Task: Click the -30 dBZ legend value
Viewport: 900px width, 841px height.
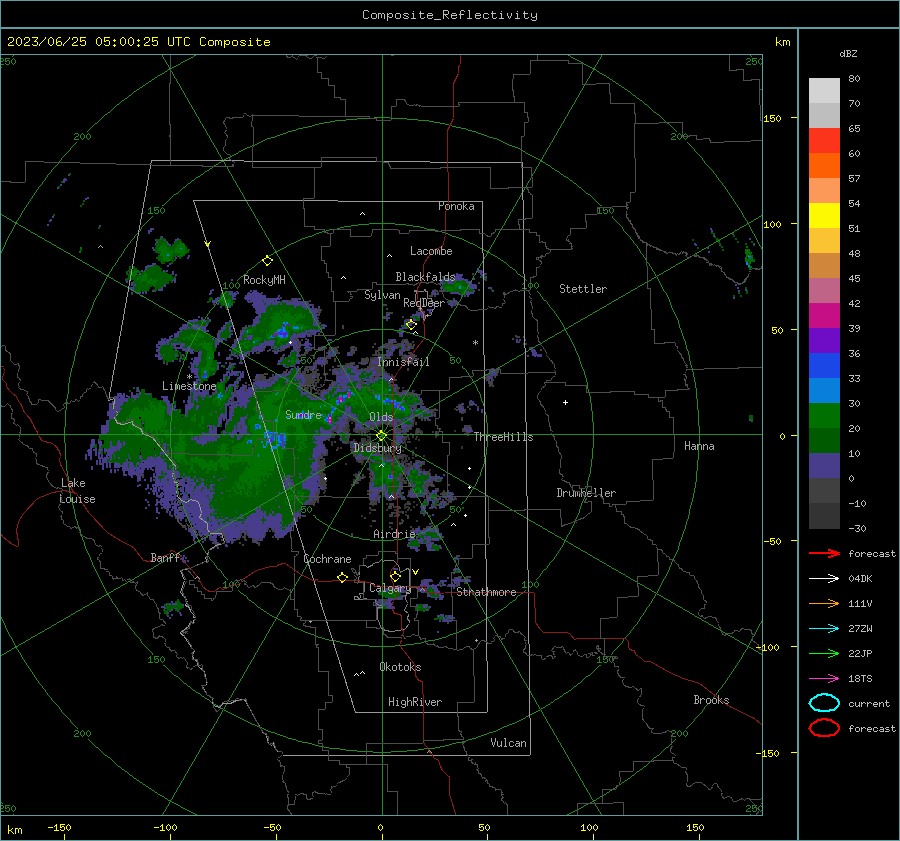Action: (x=857, y=528)
